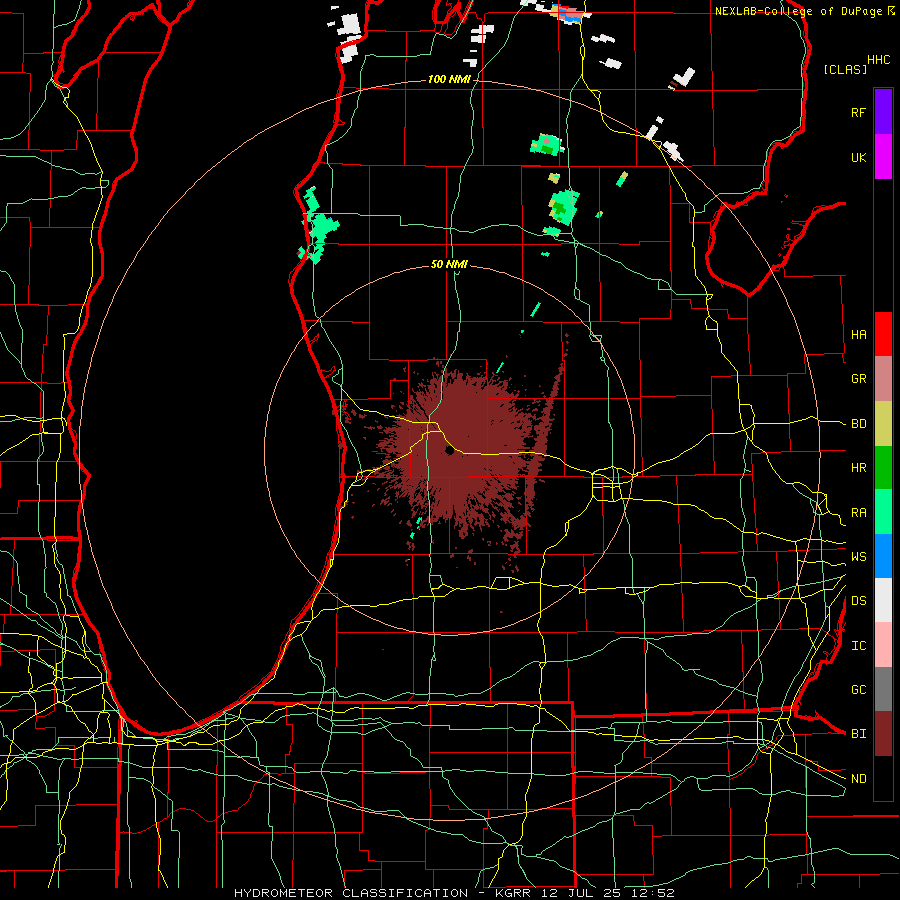
Task: Click the WS legend label
Action: [x=858, y=557]
